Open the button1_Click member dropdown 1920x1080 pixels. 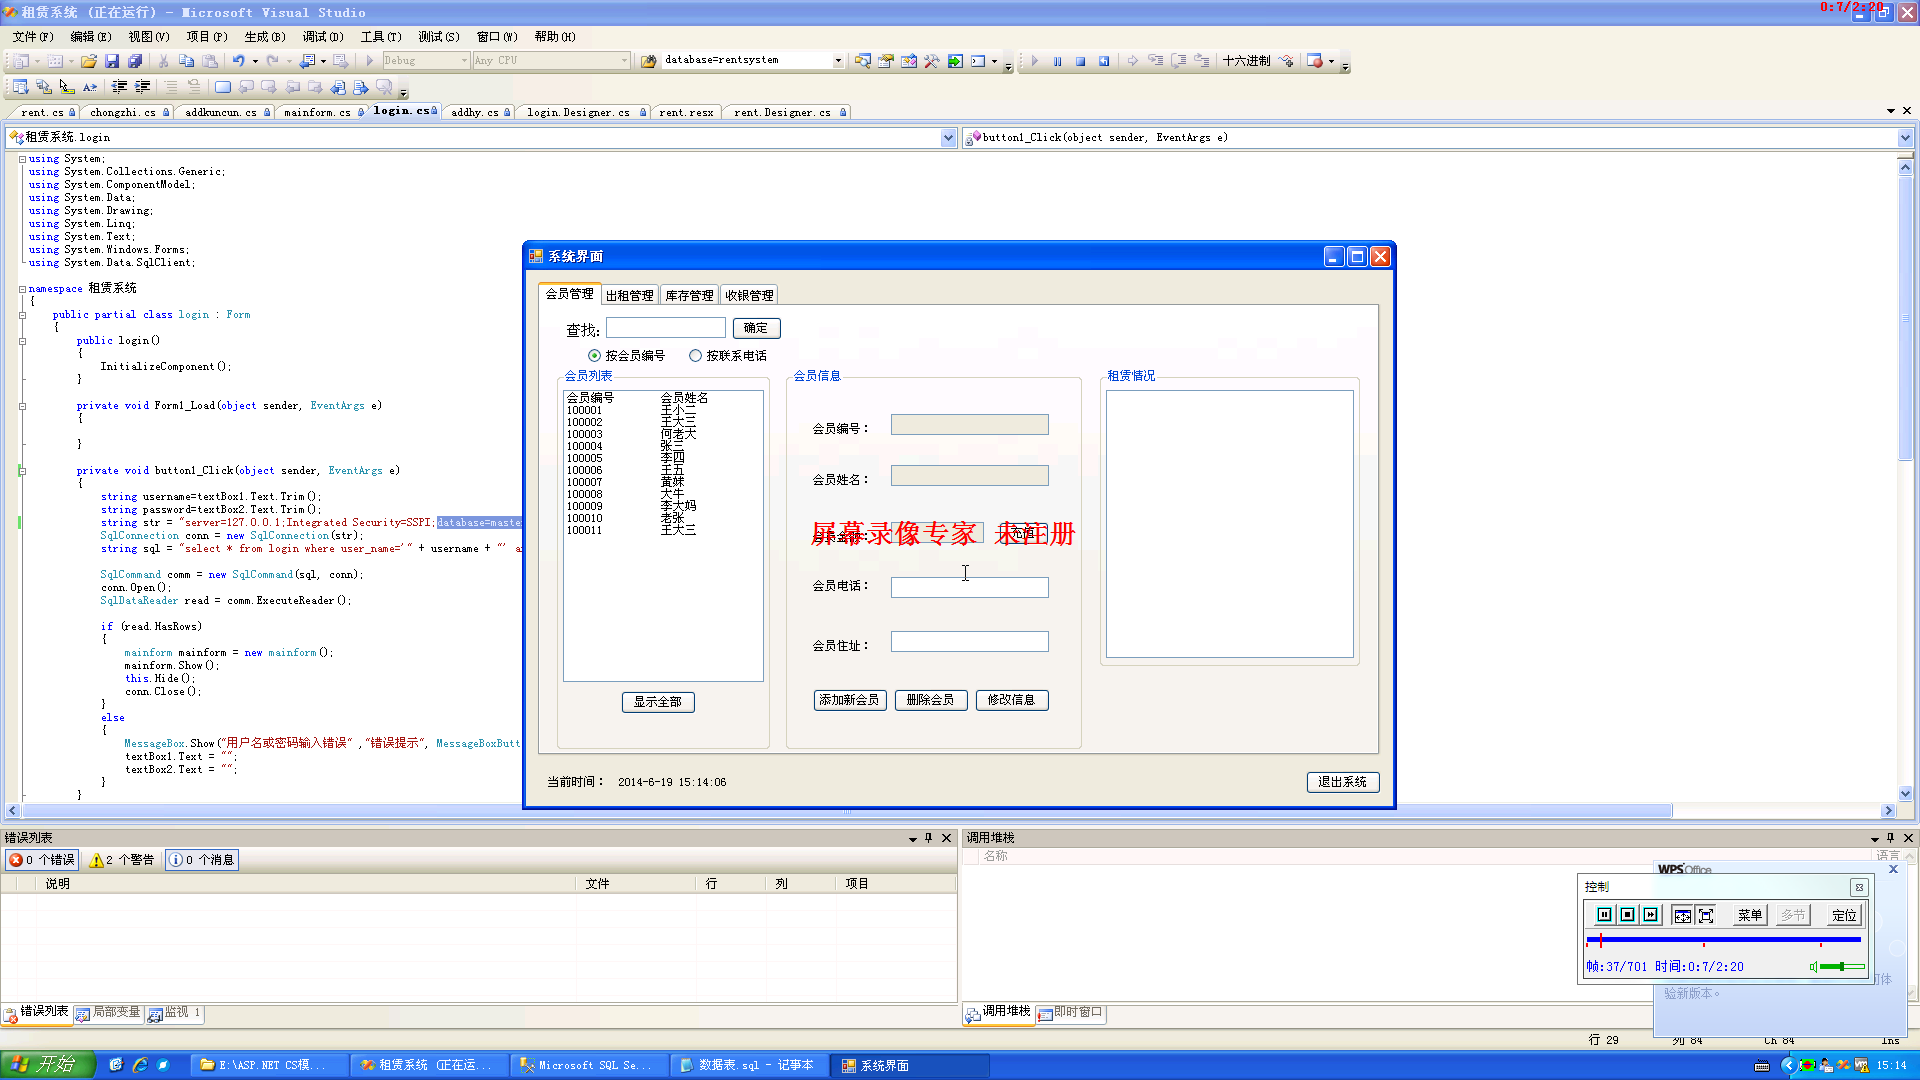point(1904,138)
